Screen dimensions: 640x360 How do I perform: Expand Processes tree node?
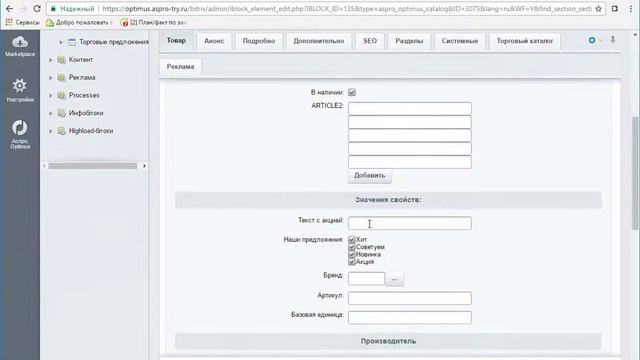51,96
